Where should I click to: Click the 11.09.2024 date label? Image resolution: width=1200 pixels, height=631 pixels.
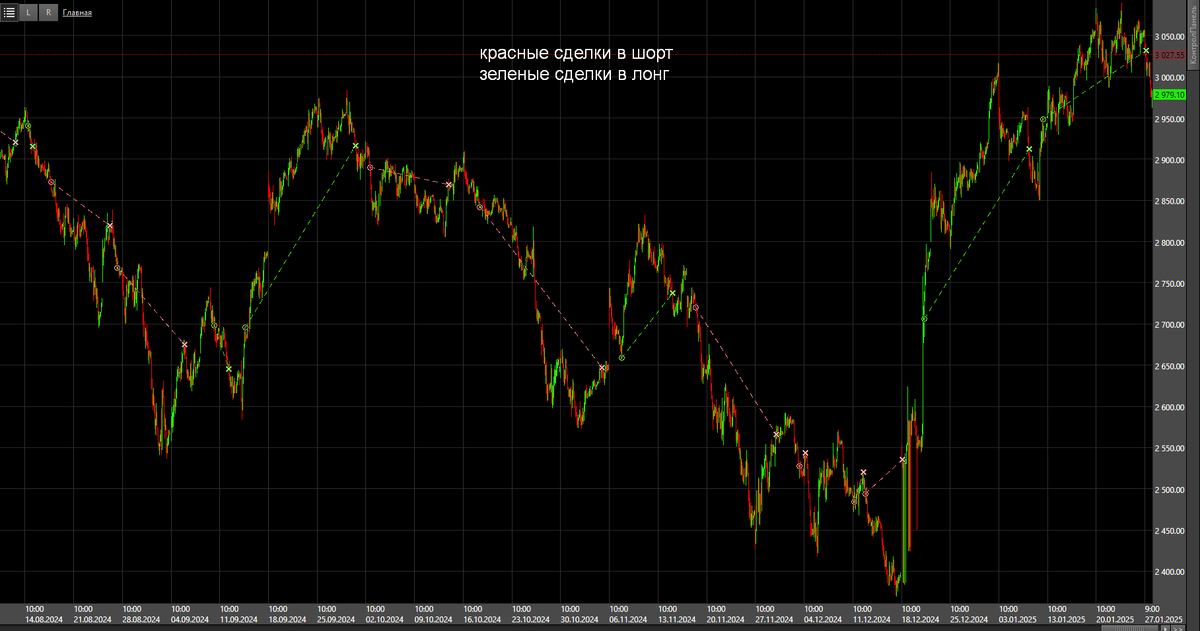[x=238, y=619]
